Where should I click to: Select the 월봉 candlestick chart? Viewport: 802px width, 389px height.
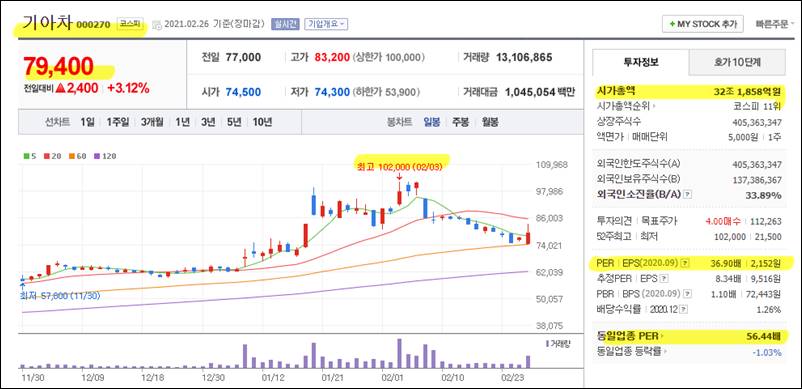[490, 122]
